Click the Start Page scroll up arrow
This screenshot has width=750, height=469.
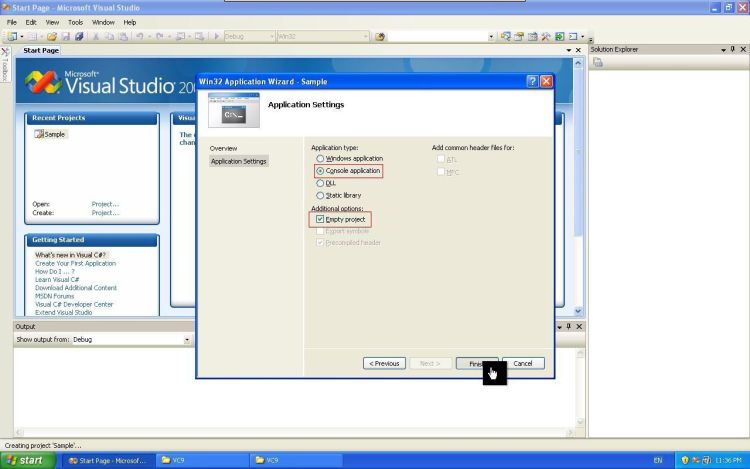[578, 63]
